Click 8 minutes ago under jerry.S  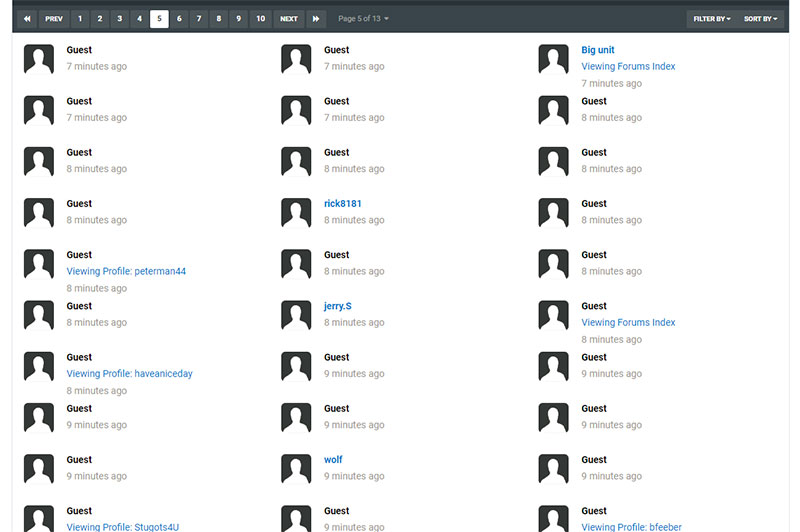click(x=354, y=323)
